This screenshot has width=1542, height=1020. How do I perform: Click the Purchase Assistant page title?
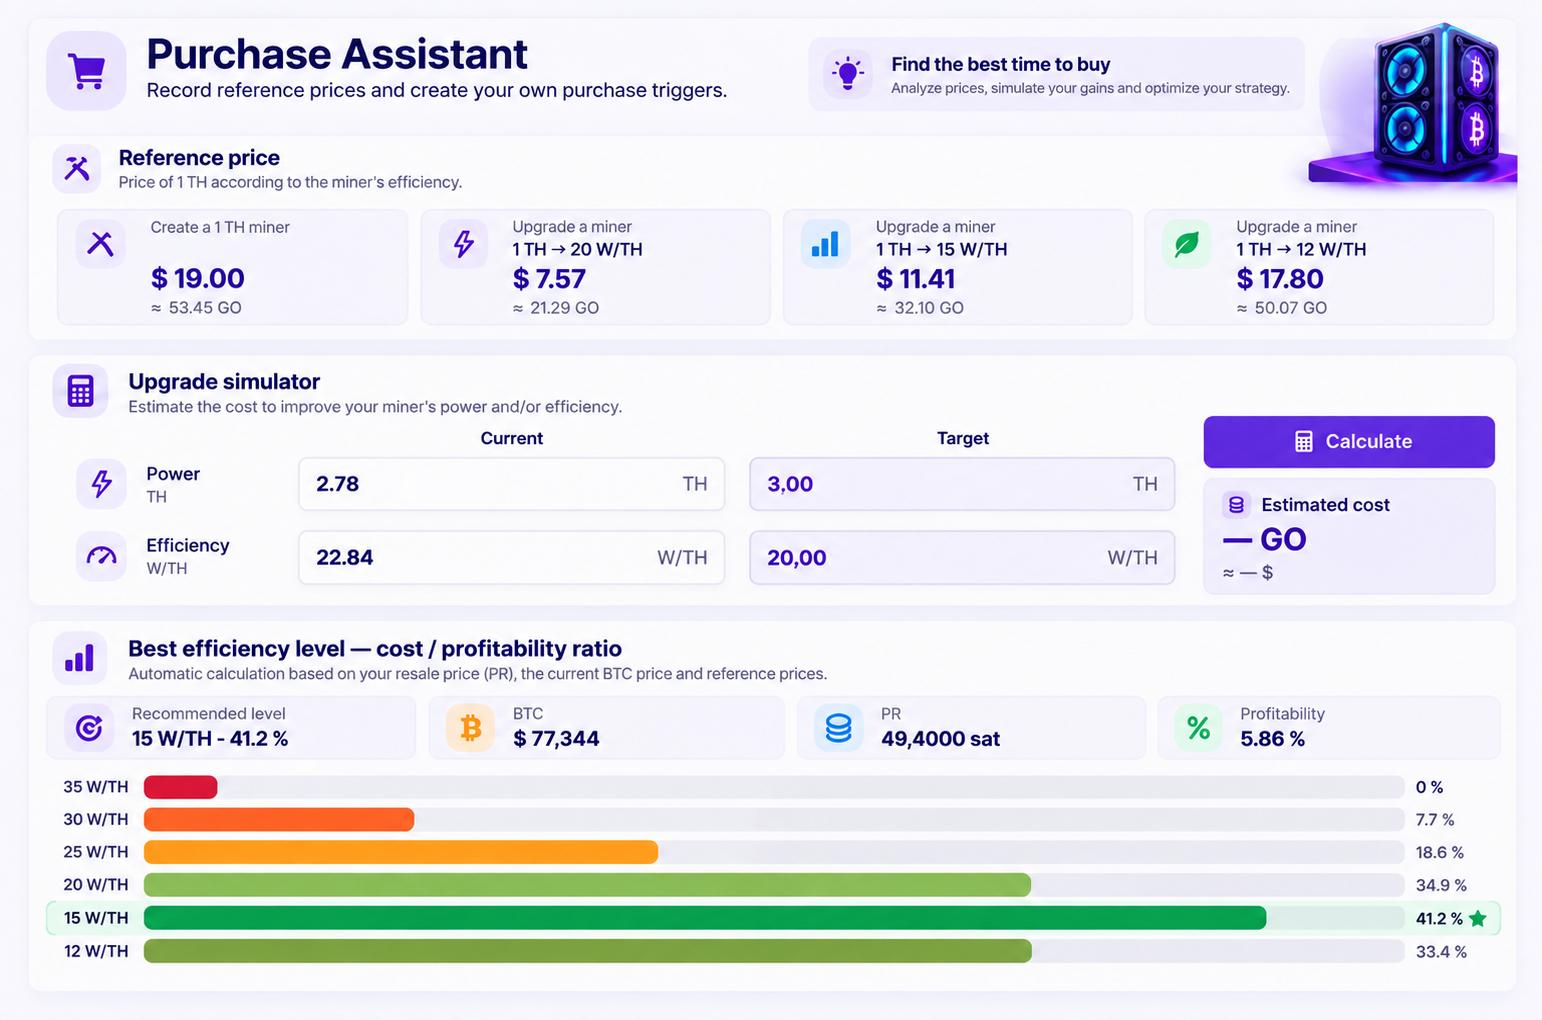(337, 54)
